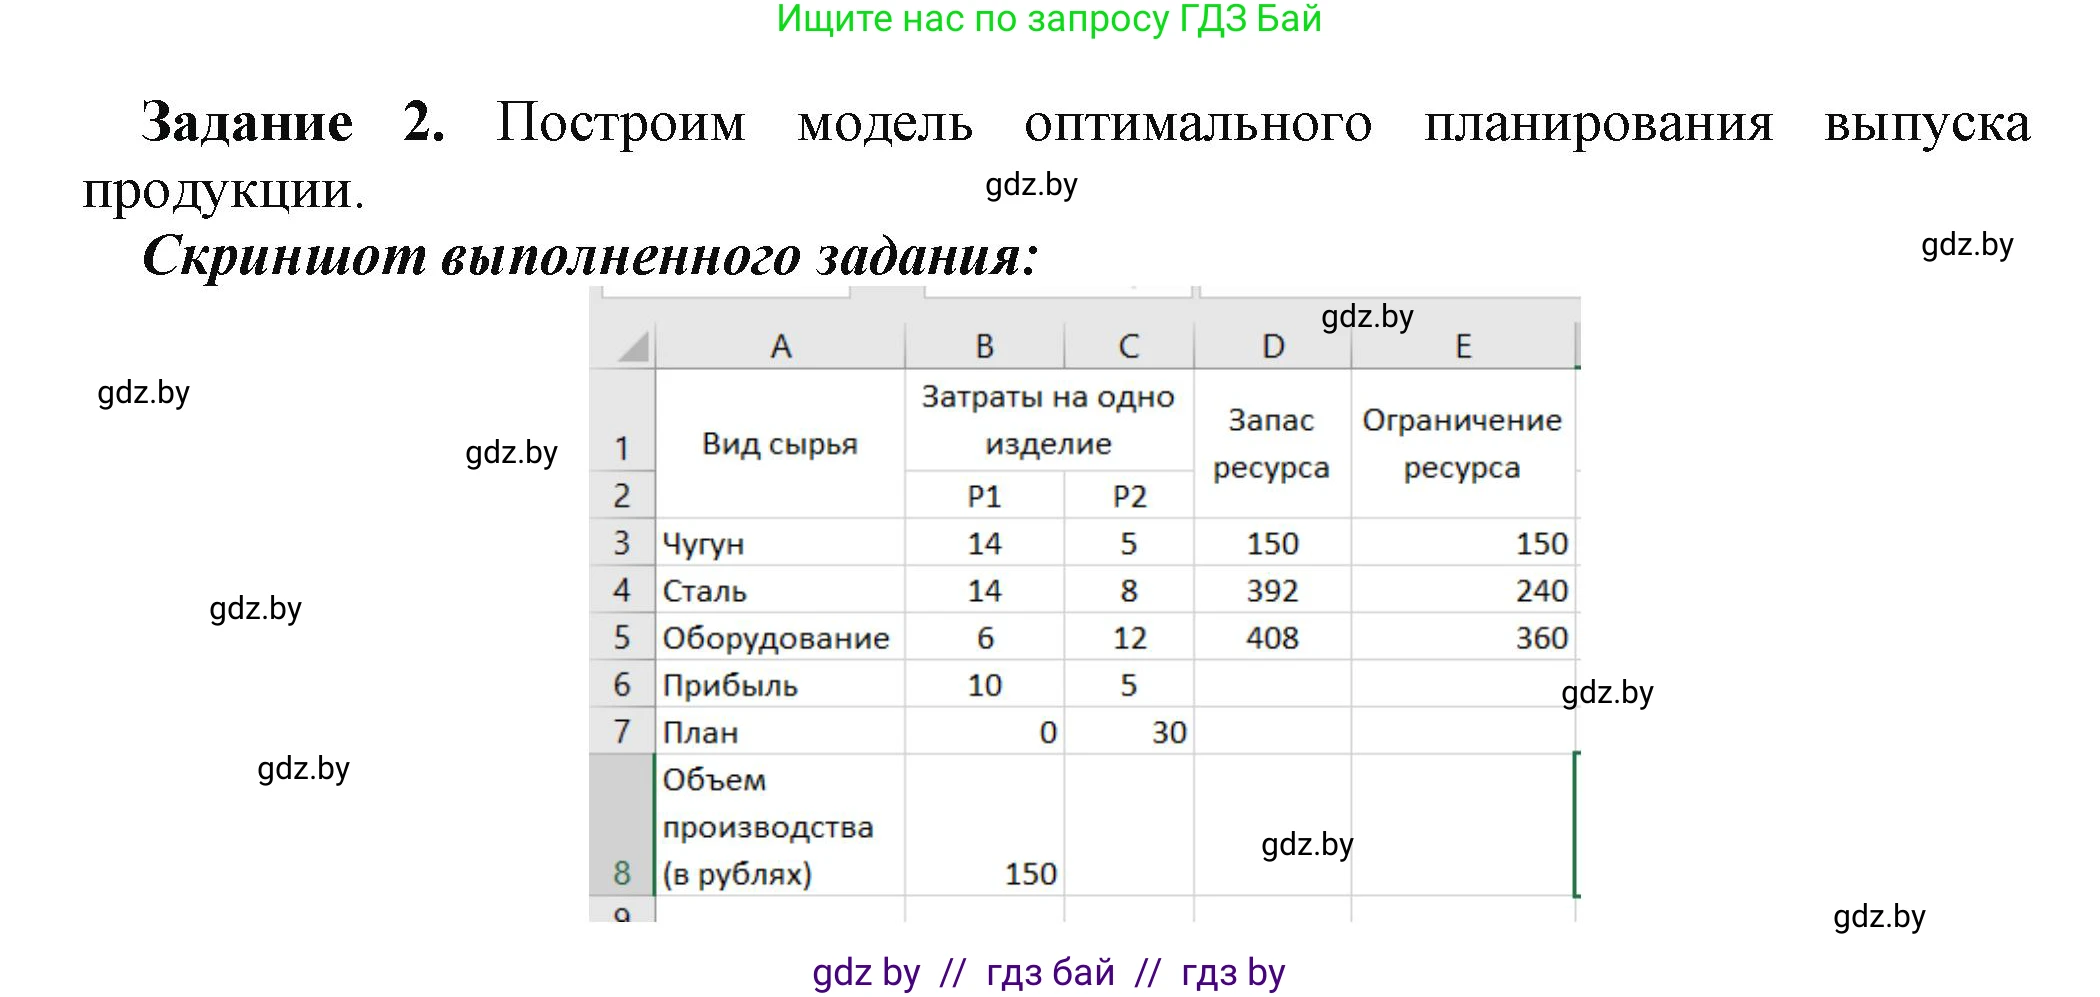
Task: Click value 240 in Сталь row
Action: 1463,590
